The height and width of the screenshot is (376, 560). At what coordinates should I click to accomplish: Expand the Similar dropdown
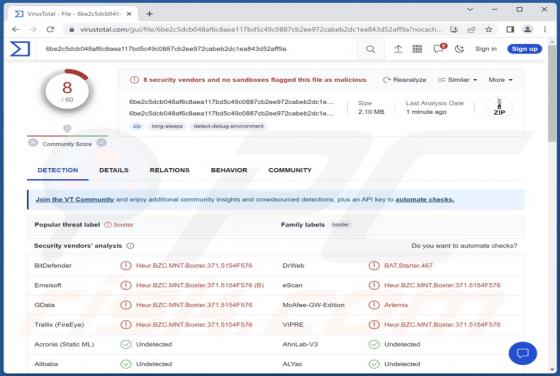coord(458,80)
